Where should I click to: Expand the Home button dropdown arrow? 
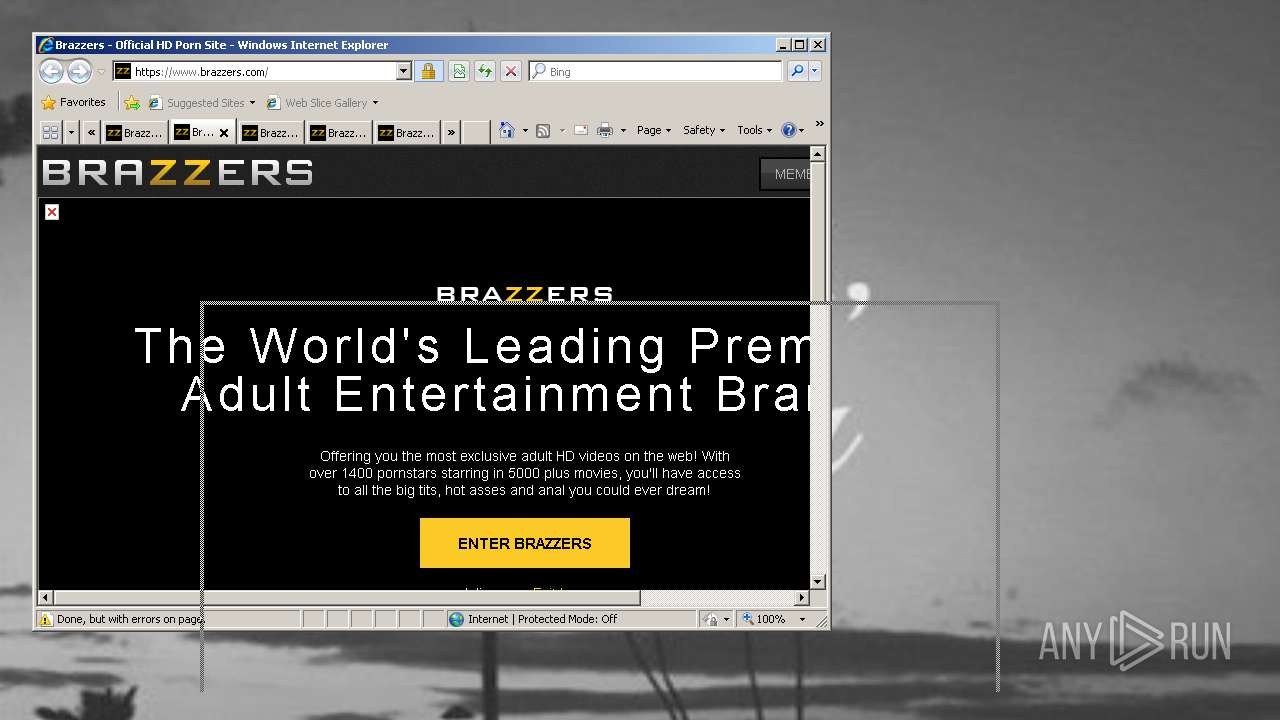[x=525, y=131]
